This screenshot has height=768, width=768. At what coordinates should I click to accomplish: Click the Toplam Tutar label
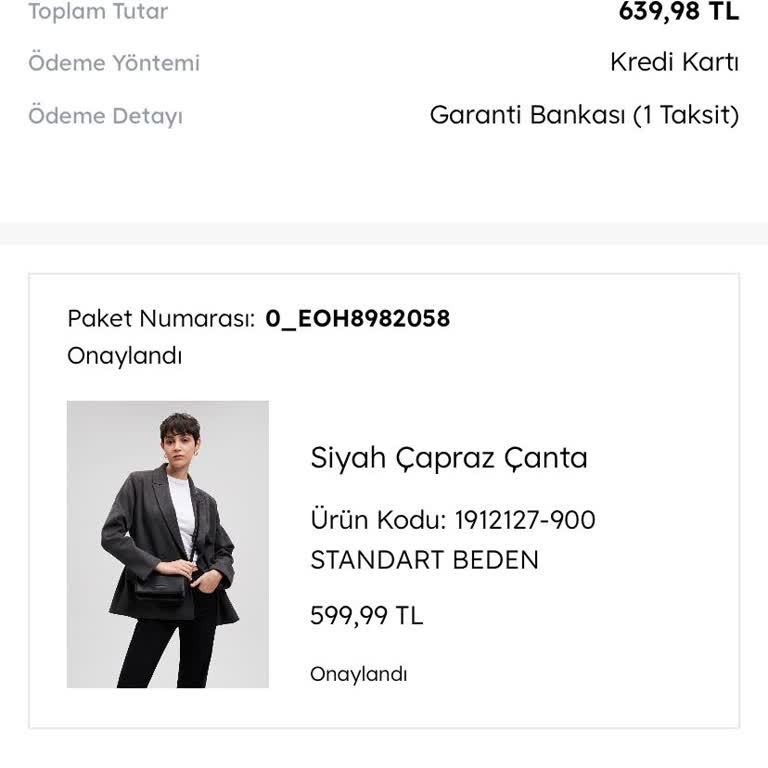(x=98, y=11)
